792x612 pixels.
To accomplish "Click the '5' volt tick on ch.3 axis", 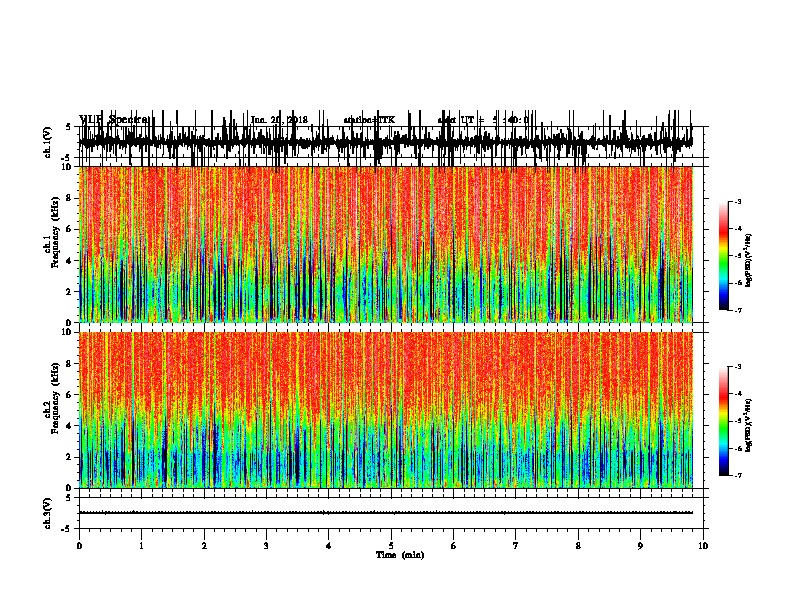I will coord(69,498).
